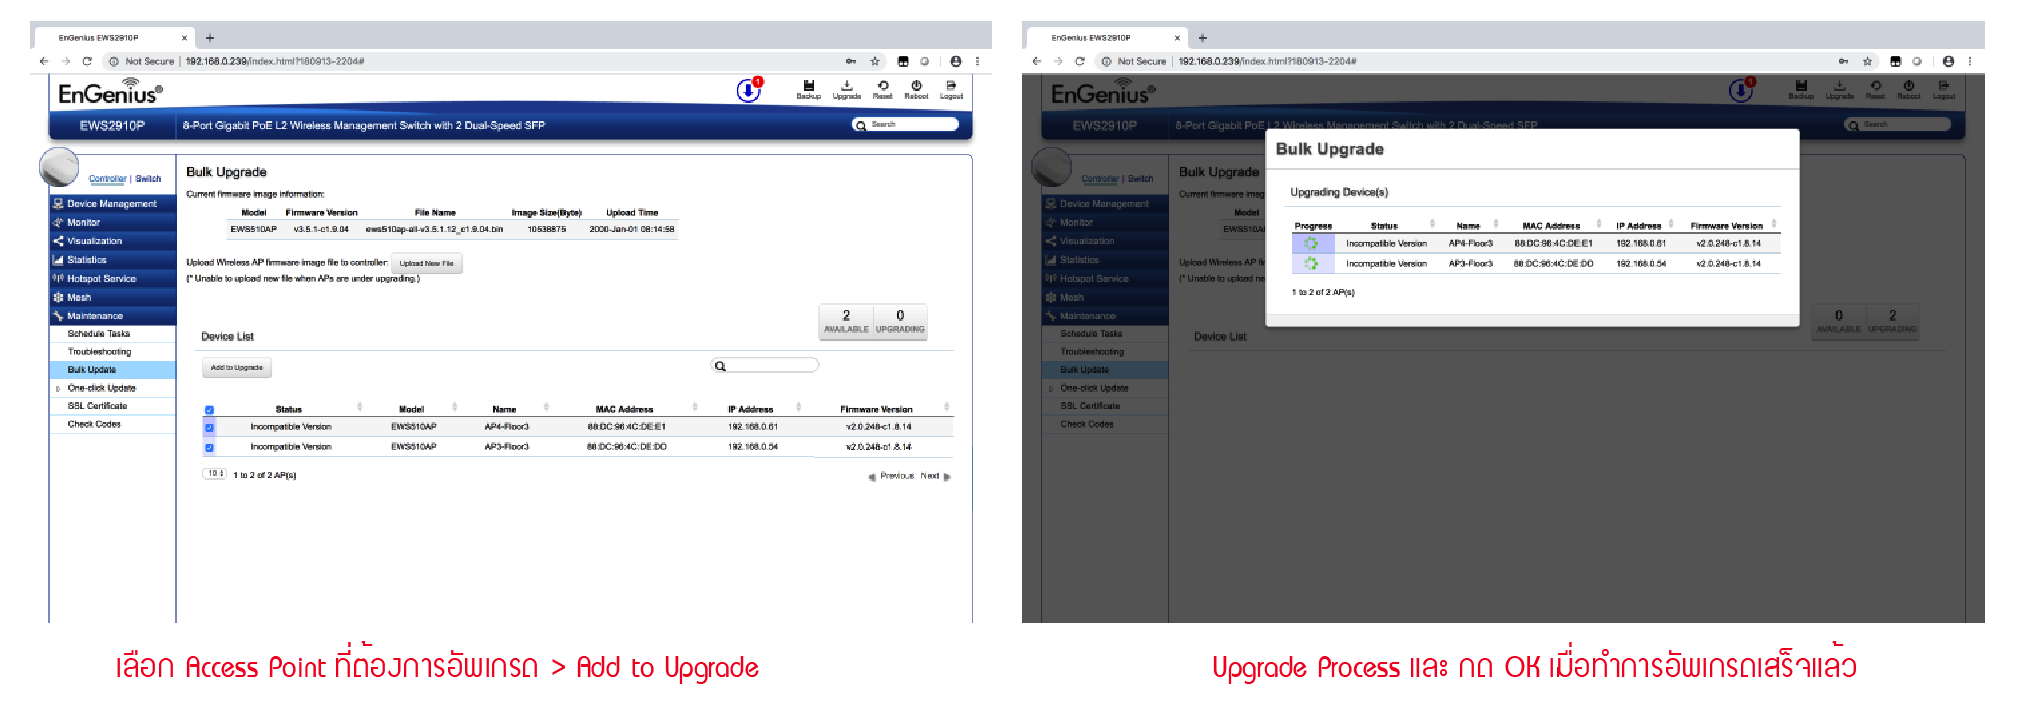Open profile avatar icon in left browser window
This screenshot has height=714, width=2026.
click(956, 61)
